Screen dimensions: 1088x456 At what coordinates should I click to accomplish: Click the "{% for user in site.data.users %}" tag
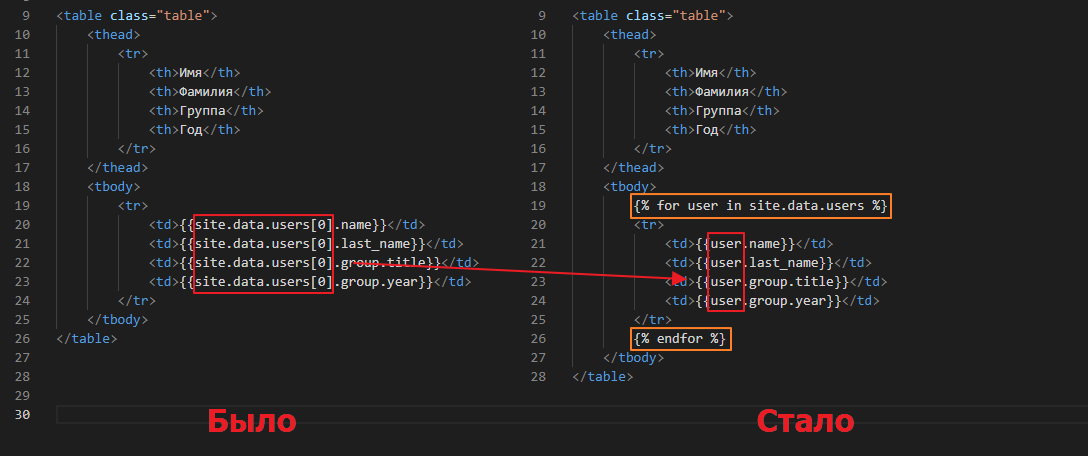[760, 206]
